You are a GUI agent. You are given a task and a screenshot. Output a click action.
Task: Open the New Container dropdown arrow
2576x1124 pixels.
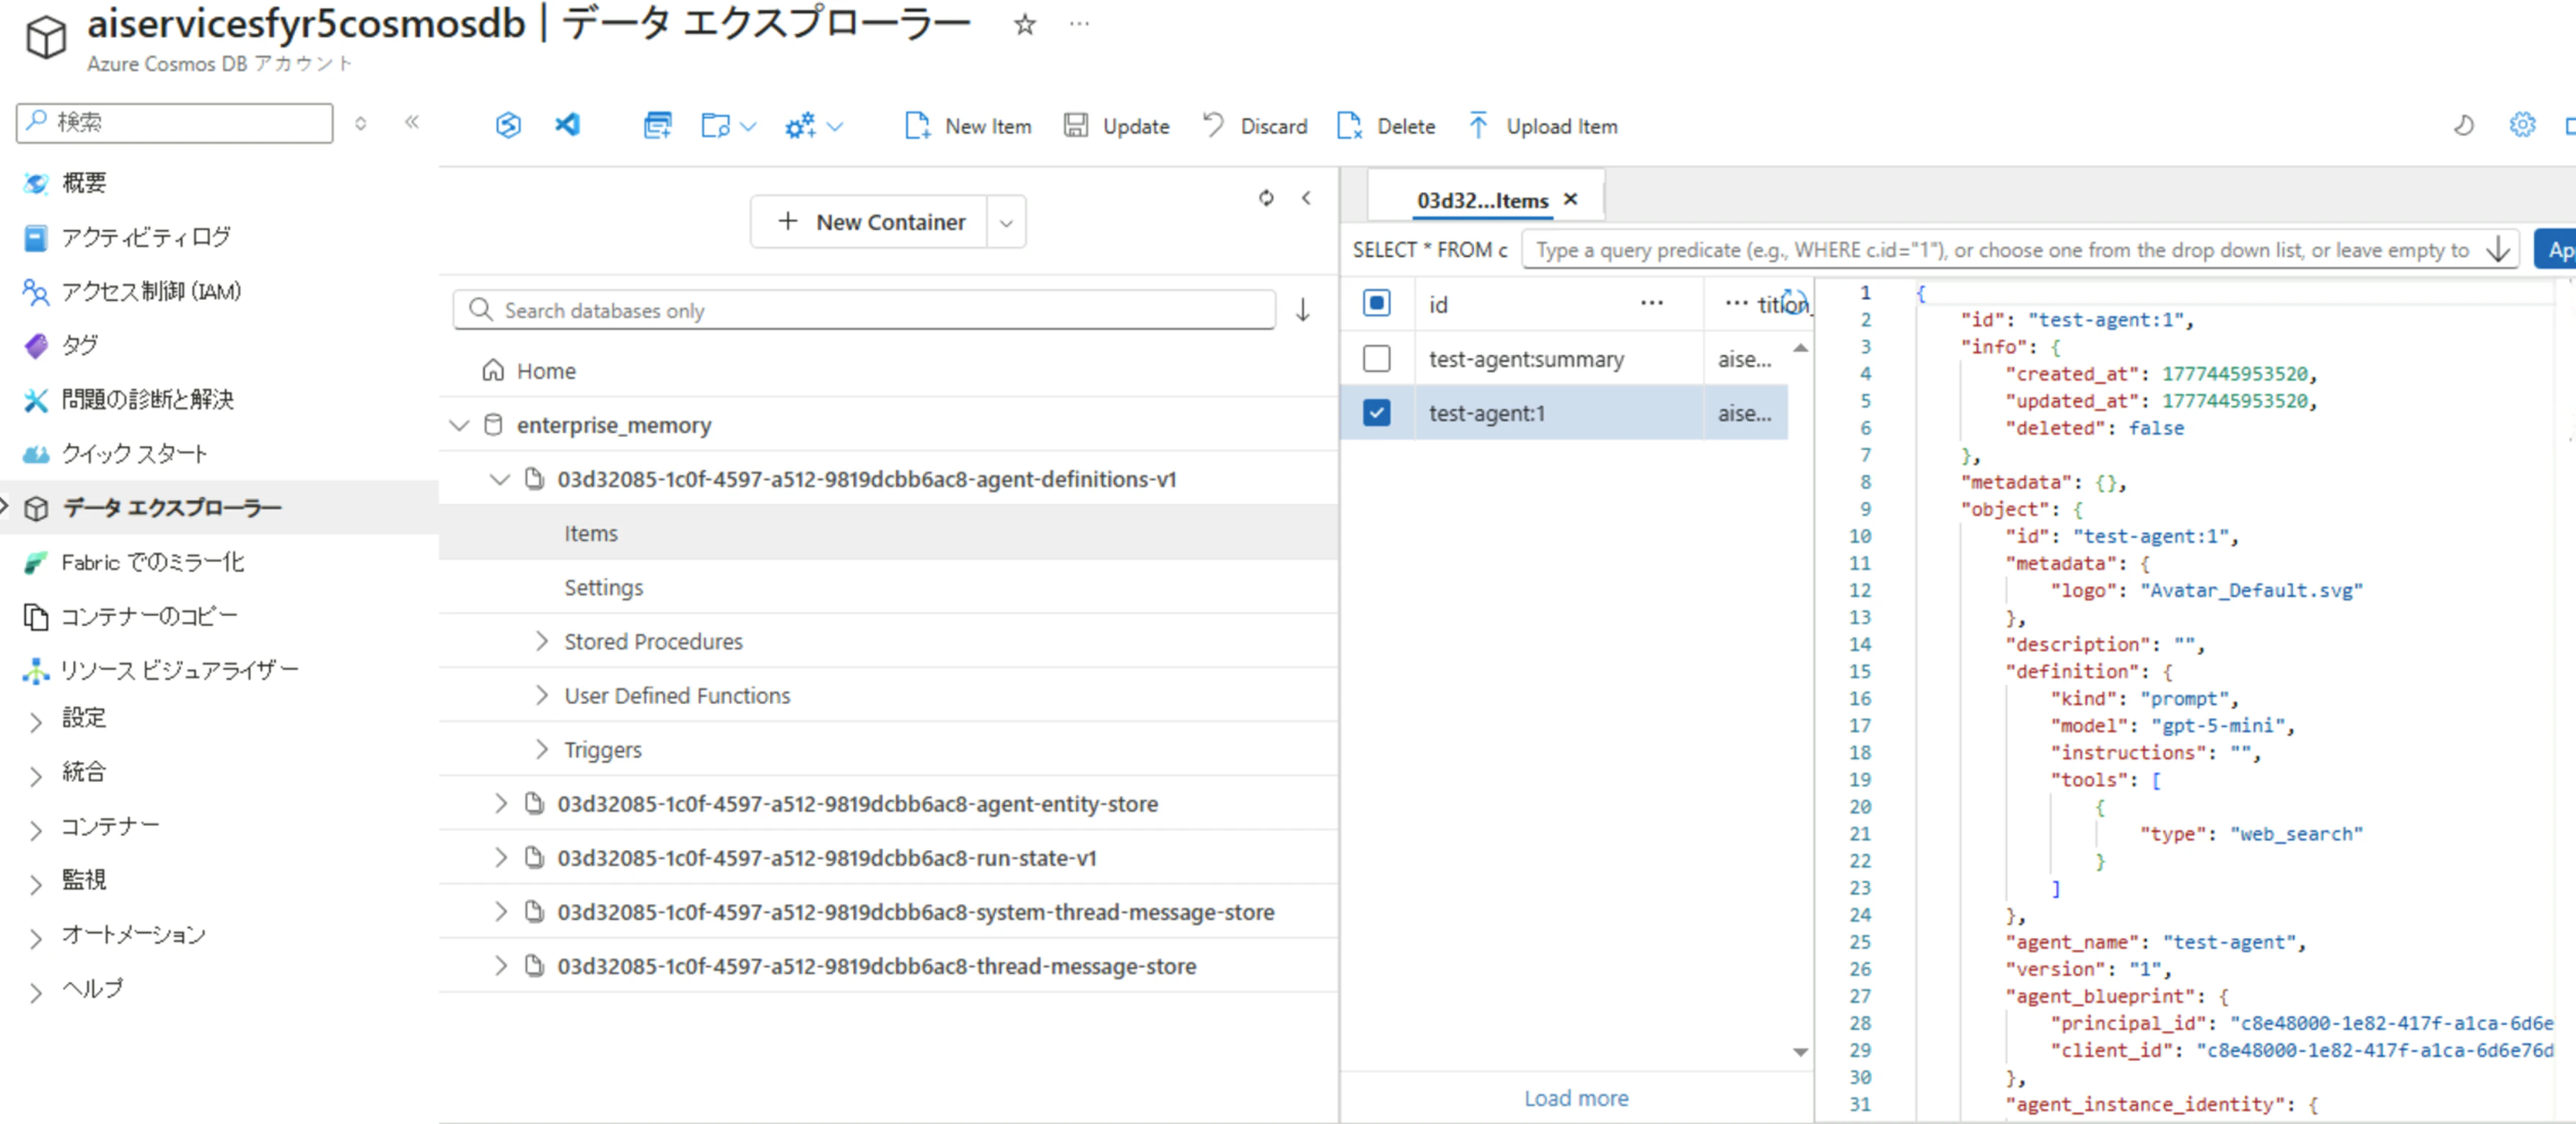(x=1007, y=222)
